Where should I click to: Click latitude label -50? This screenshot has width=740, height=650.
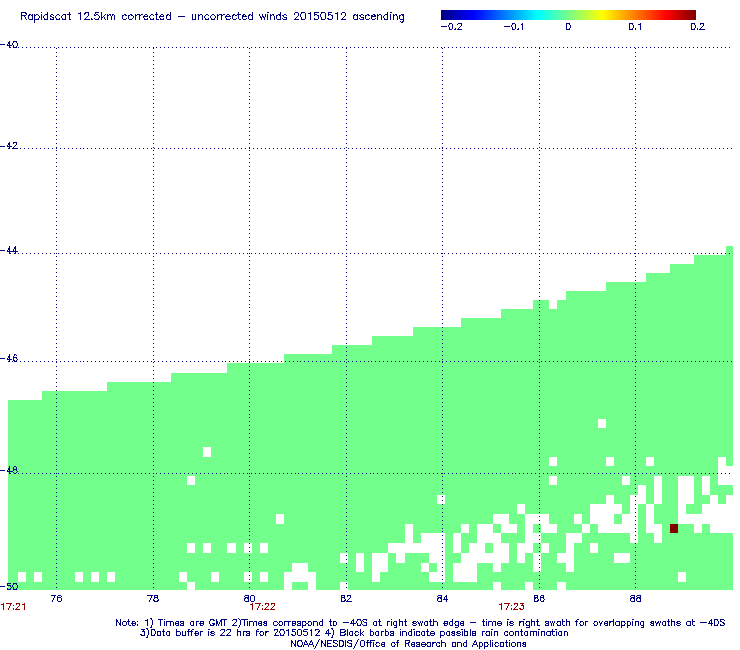click(x=9, y=587)
